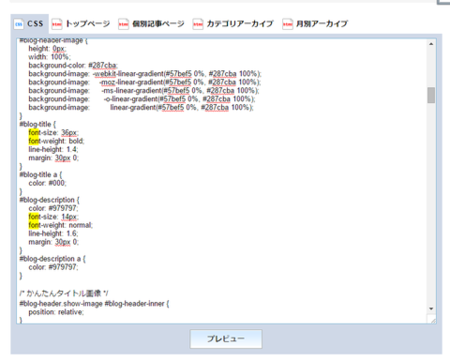
Task: Click the HTML icon beside 個別記事ページ
Action: pyautogui.click(x=123, y=24)
